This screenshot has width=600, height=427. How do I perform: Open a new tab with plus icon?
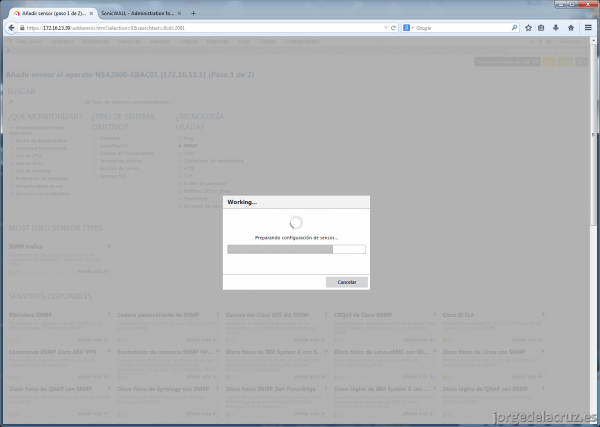click(193, 13)
